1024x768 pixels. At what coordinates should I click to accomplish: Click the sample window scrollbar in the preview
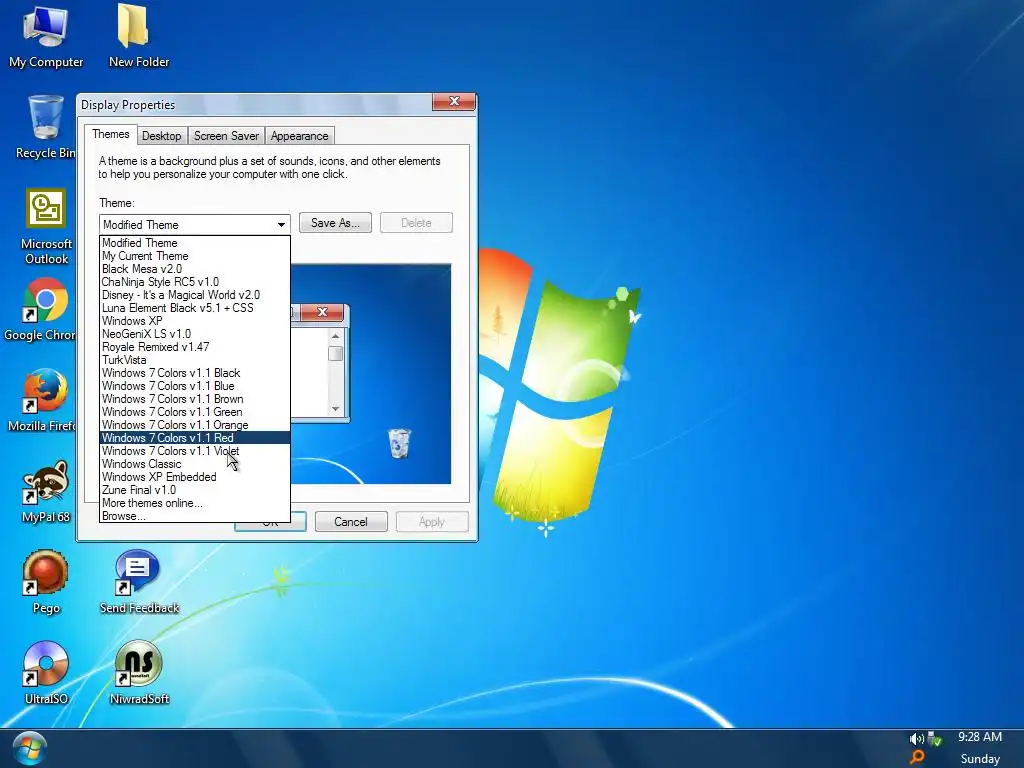335,372
